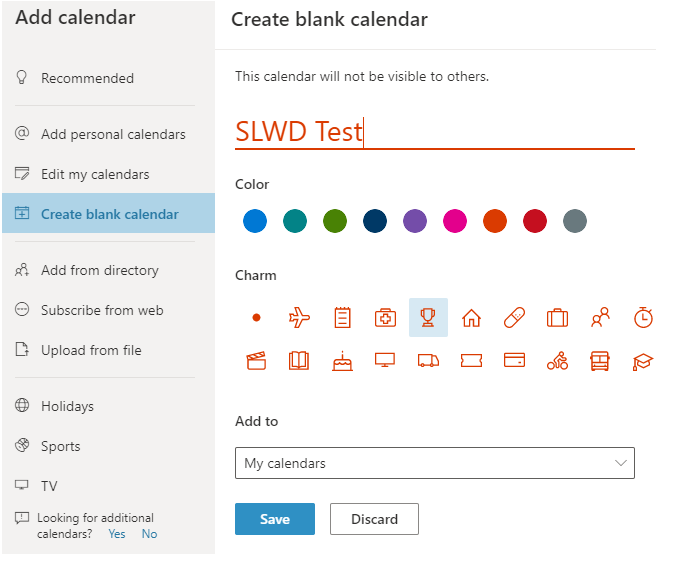Select the first aid kit charm
The height and width of the screenshot is (563, 673).
click(x=385, y=318)
